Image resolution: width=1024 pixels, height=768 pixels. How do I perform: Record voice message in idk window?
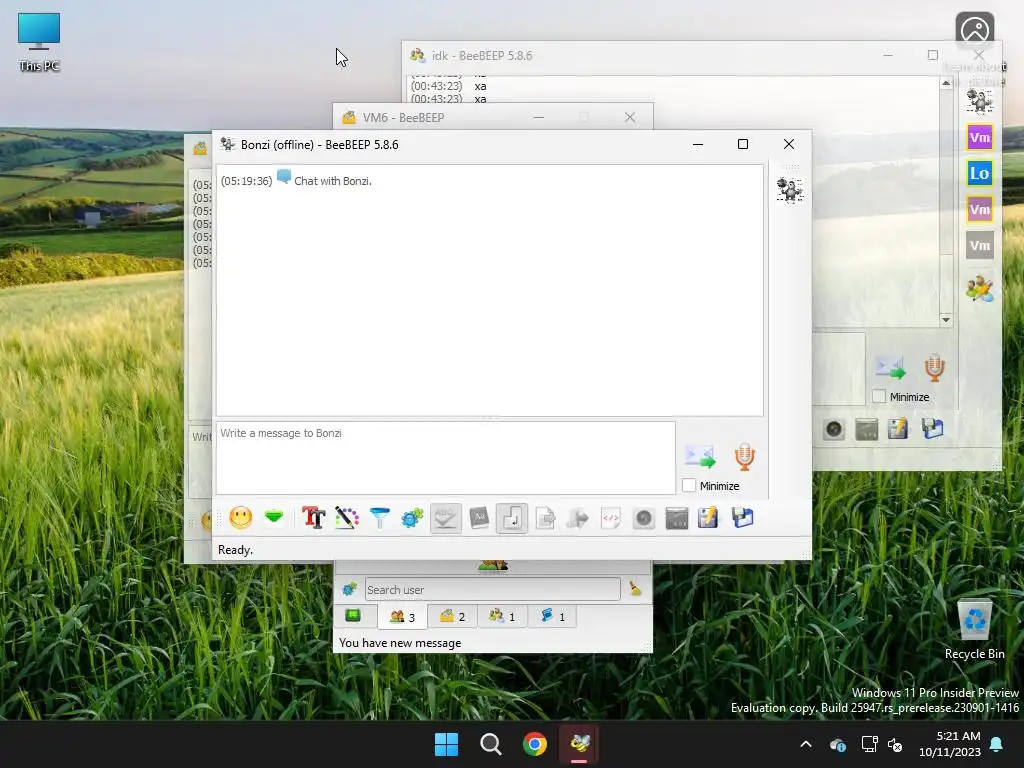[935, 368]
